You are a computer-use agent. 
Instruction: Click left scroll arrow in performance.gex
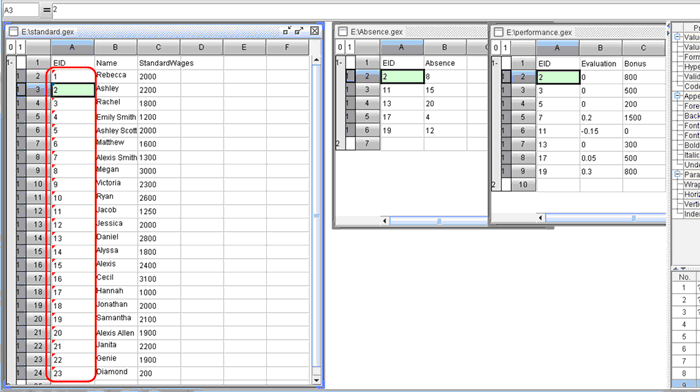point(541,218)
